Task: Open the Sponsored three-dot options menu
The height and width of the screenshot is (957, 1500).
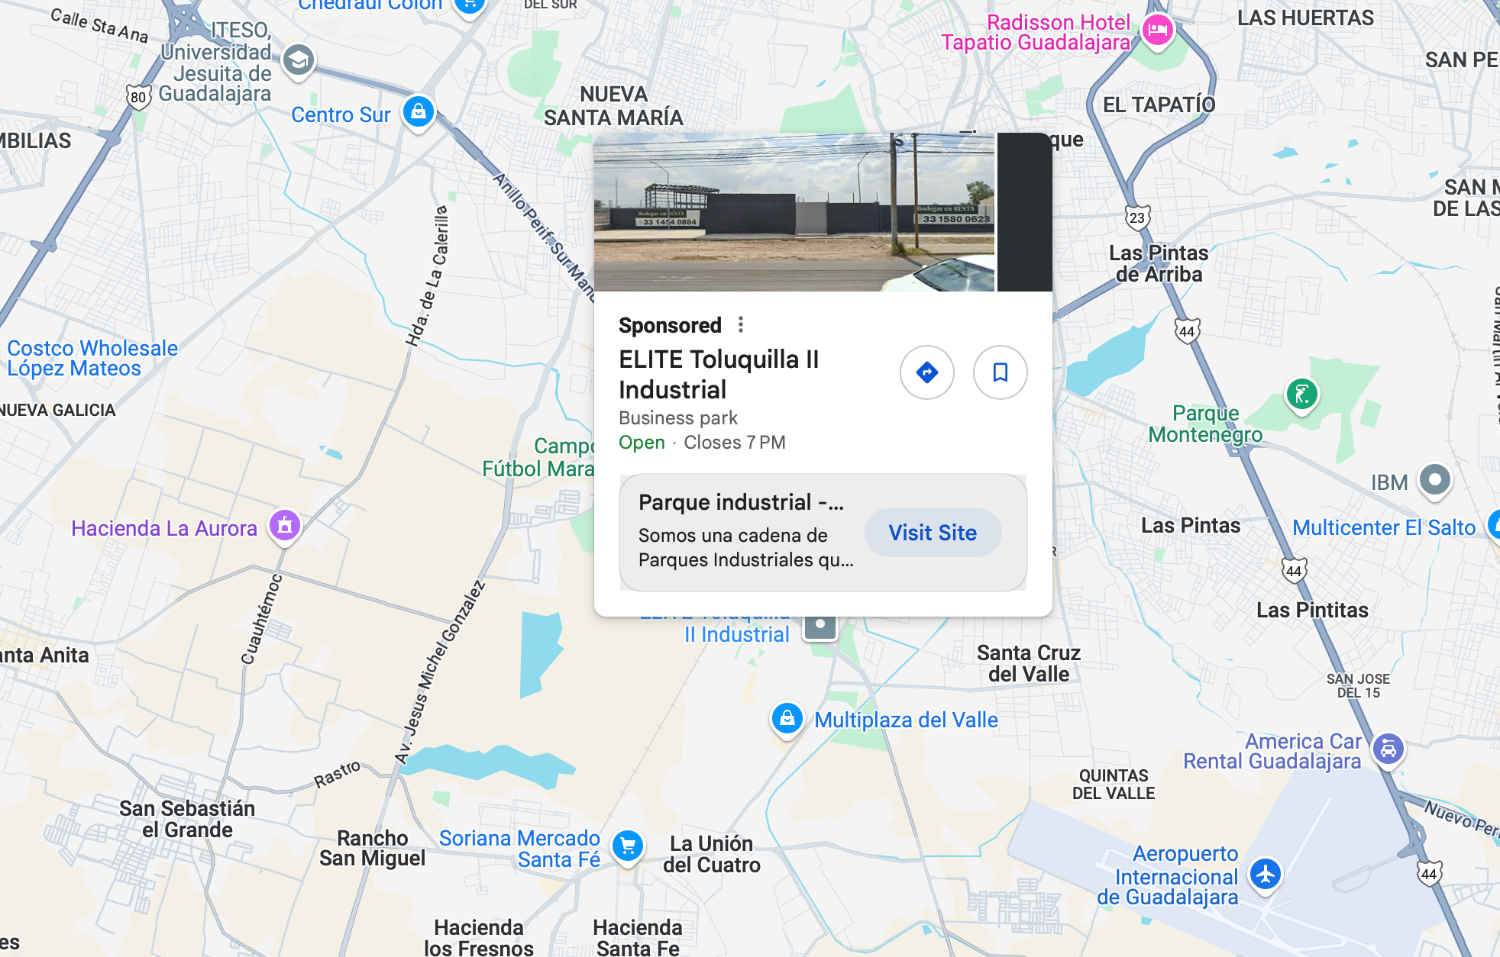Action: click(740, 325)
